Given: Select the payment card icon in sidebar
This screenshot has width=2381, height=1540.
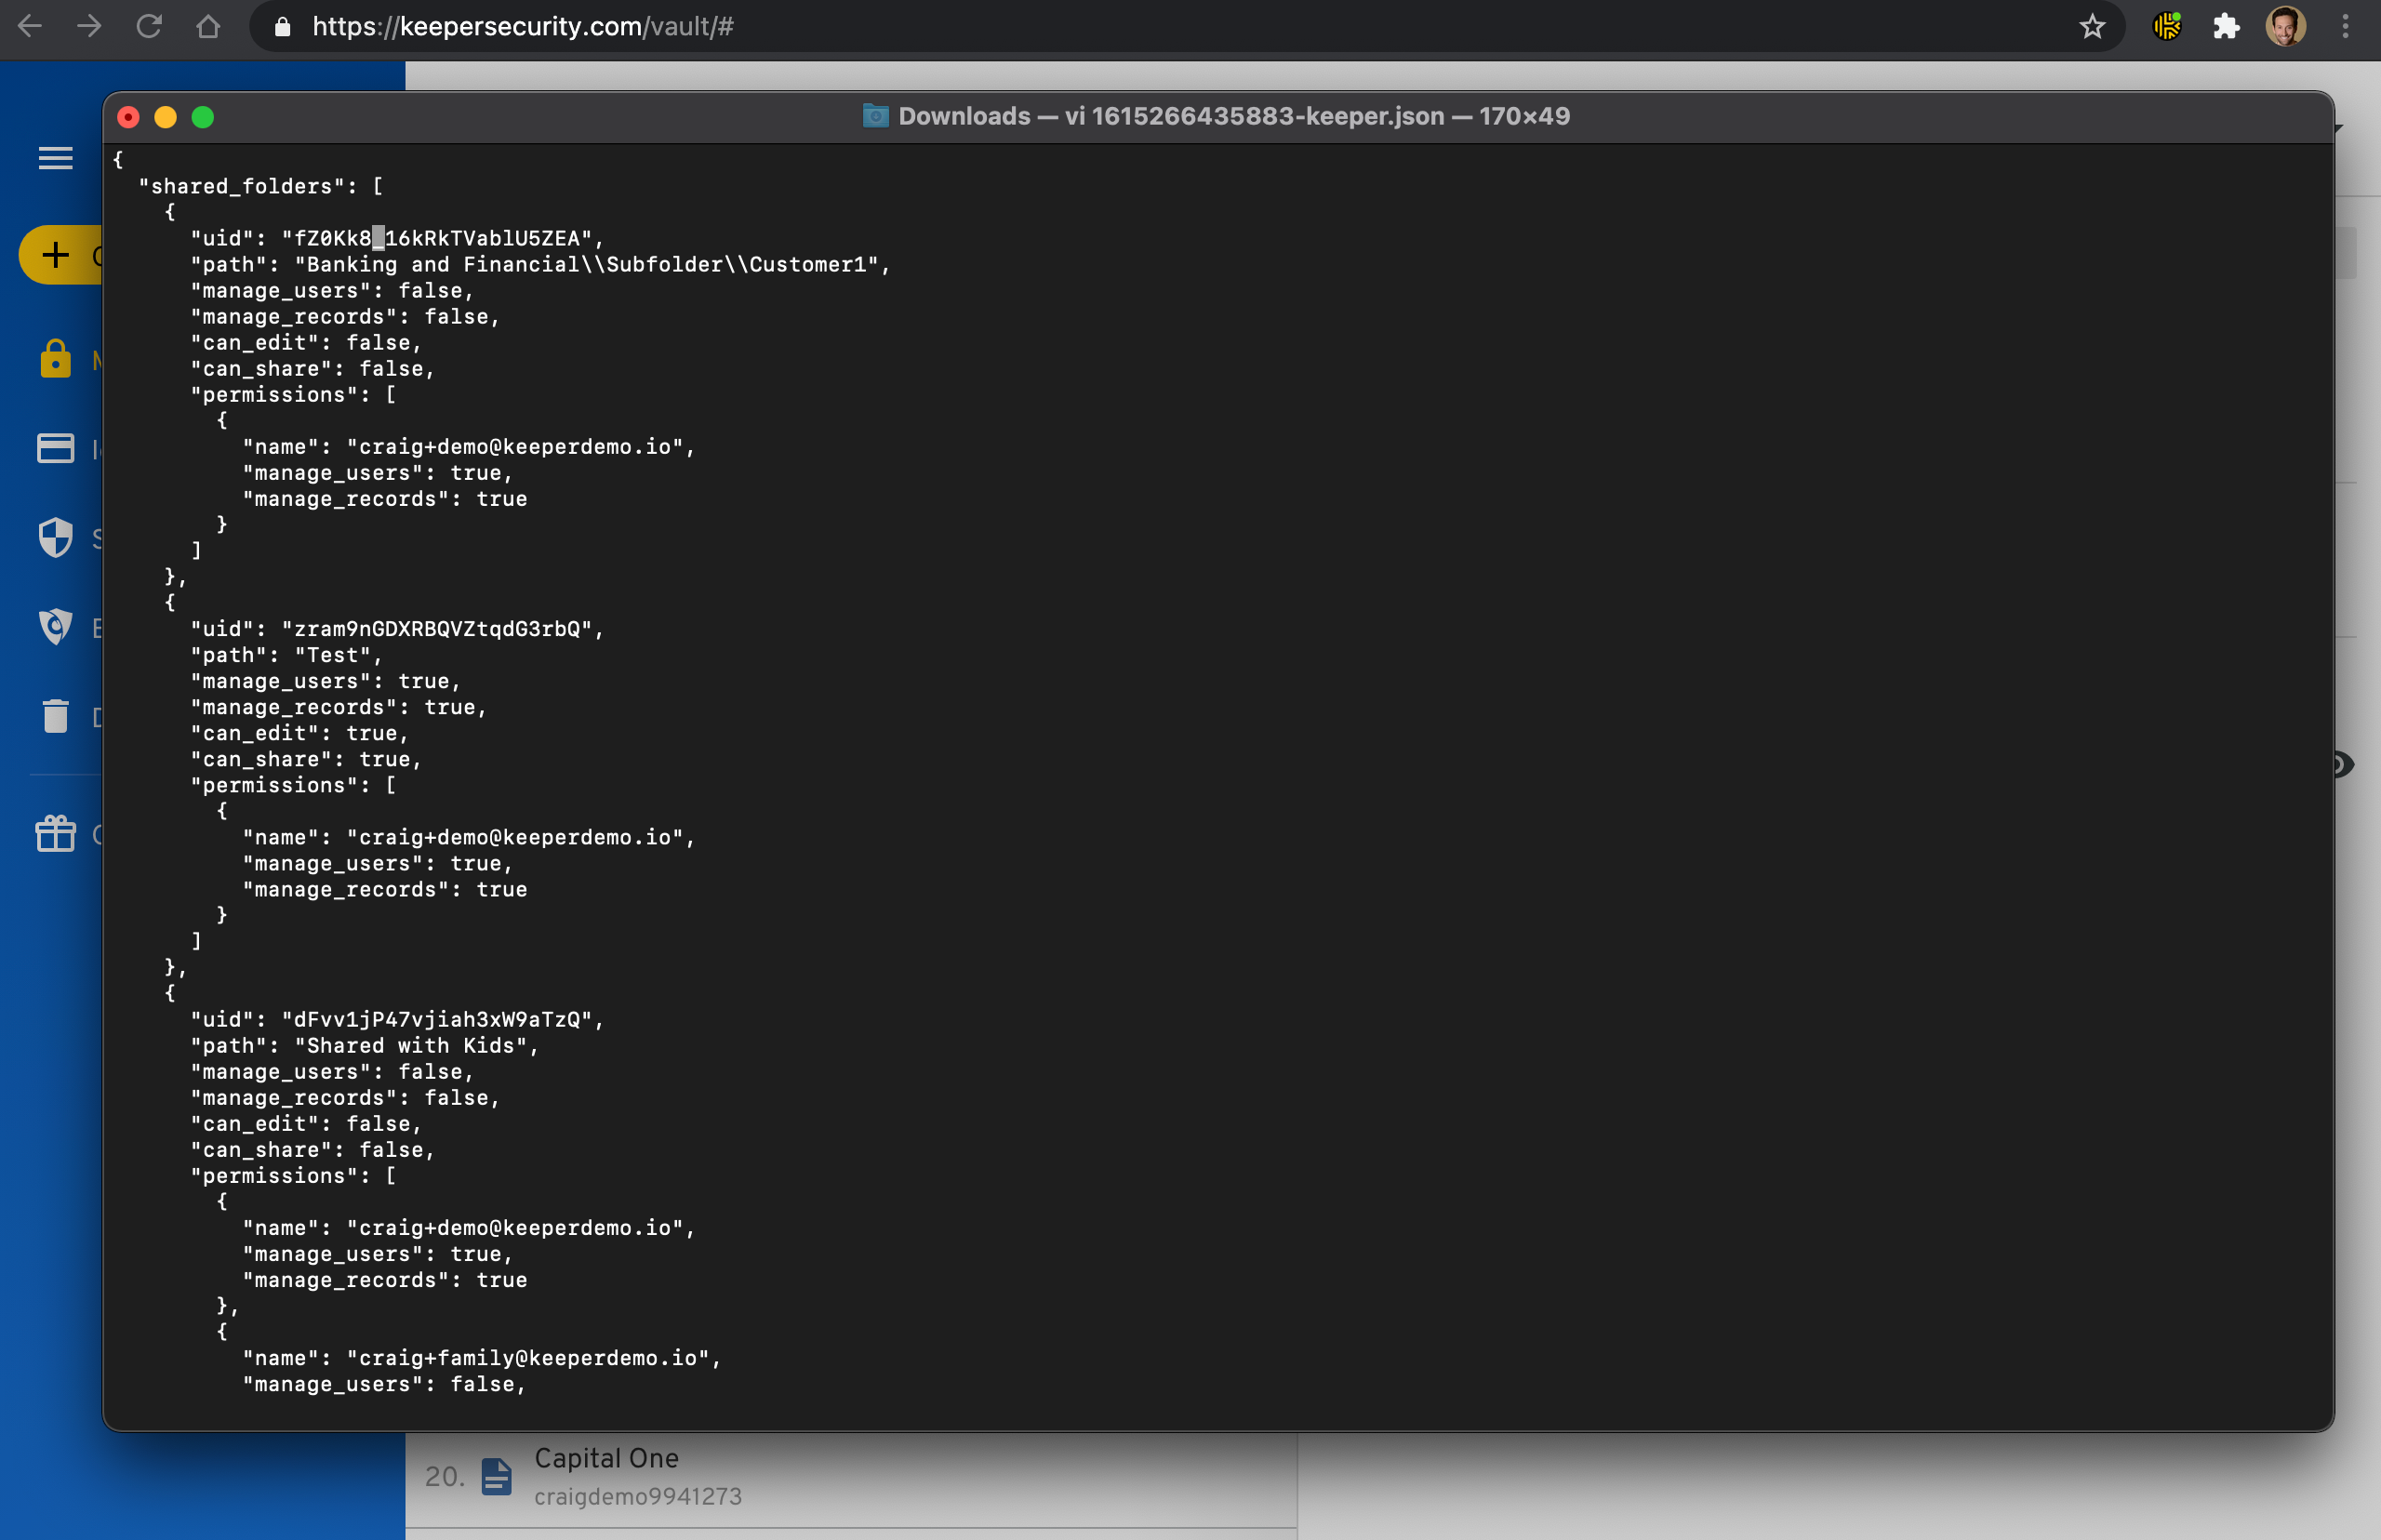Looking at the screenshot, I should point(55,448).
